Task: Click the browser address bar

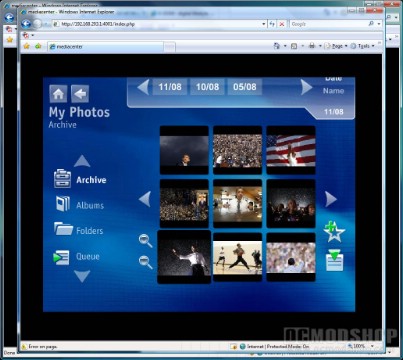Action: [160, 24]
